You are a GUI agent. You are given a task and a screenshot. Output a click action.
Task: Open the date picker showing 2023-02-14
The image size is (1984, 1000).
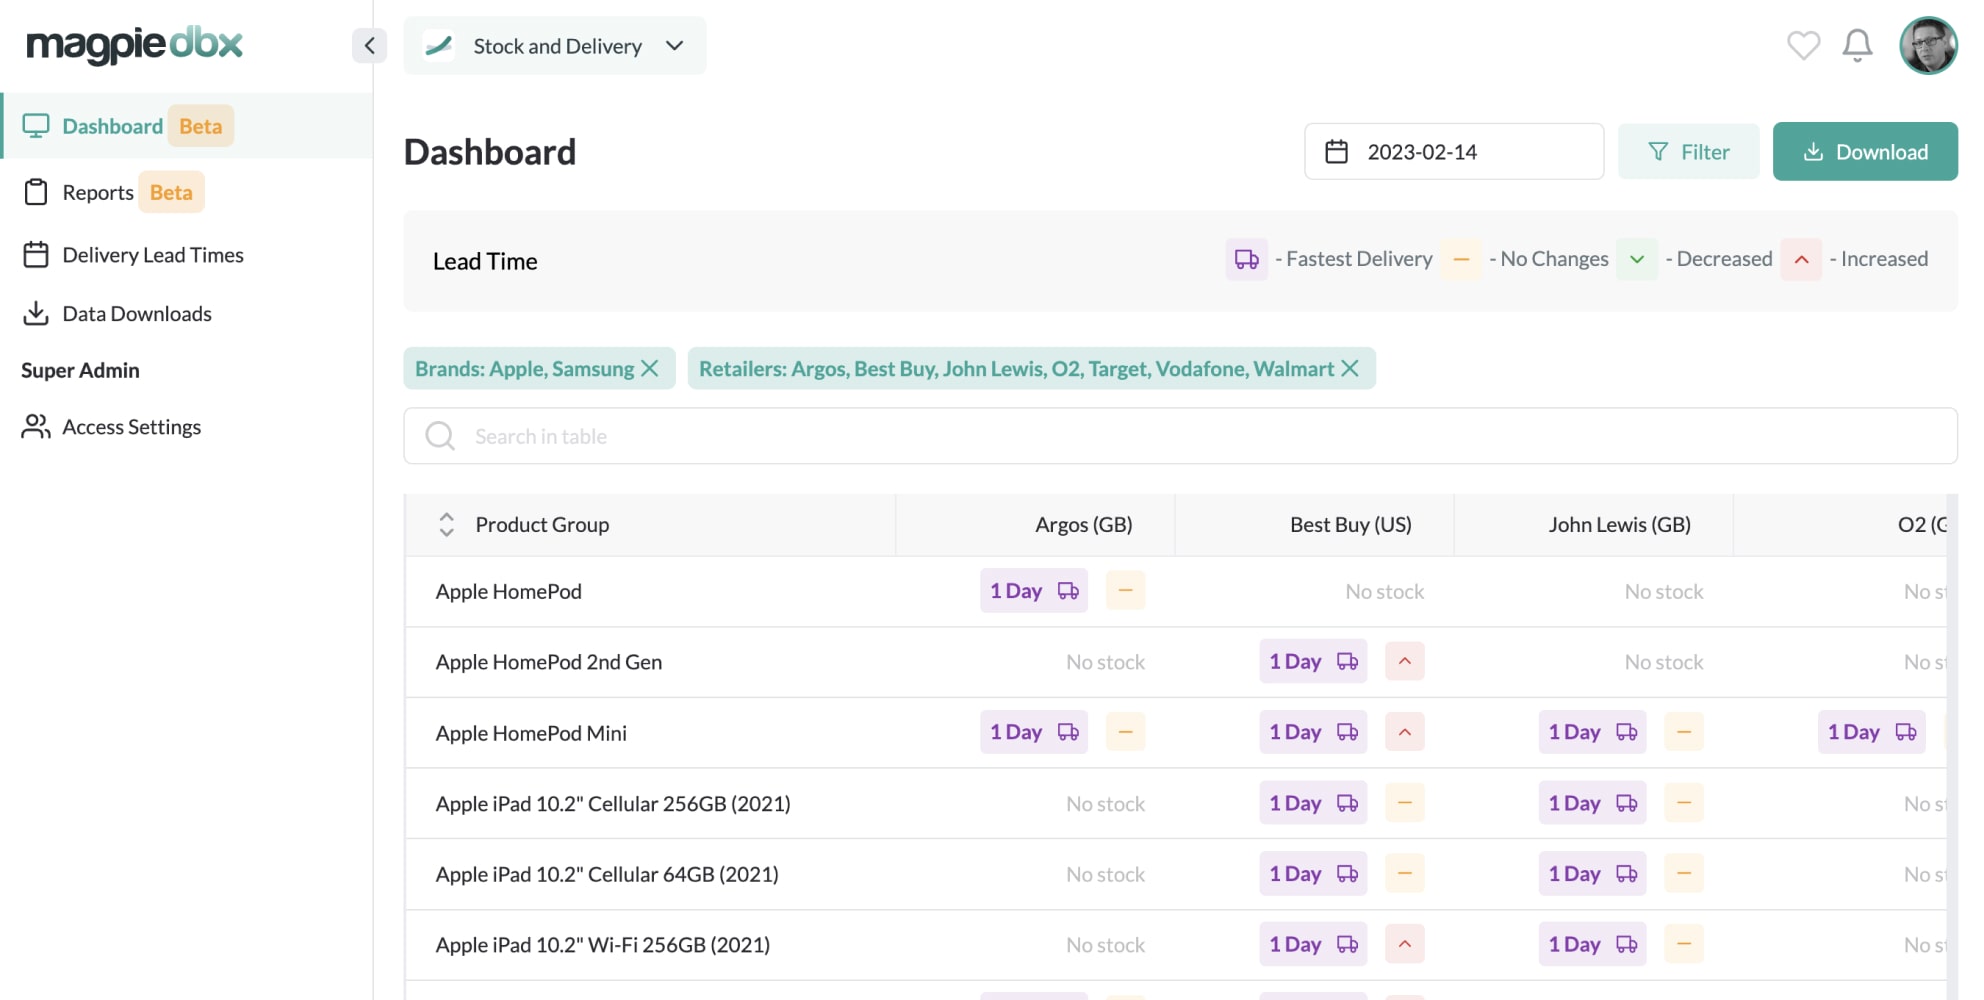1454,152
